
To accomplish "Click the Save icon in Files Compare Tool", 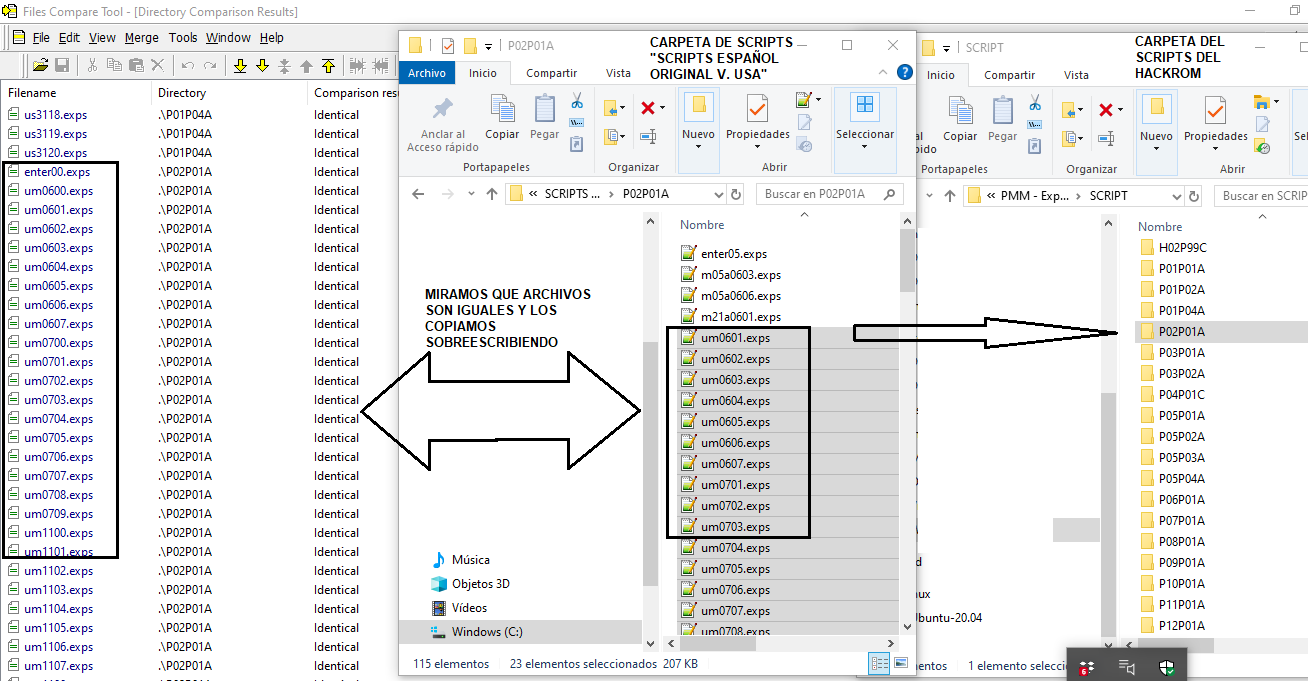I will pos(61,64).
